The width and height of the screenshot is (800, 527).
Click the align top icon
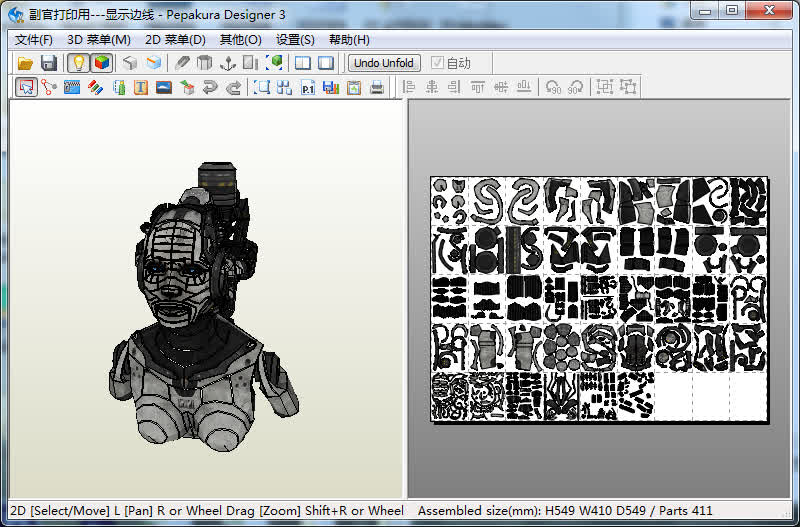tap(478, 87)
